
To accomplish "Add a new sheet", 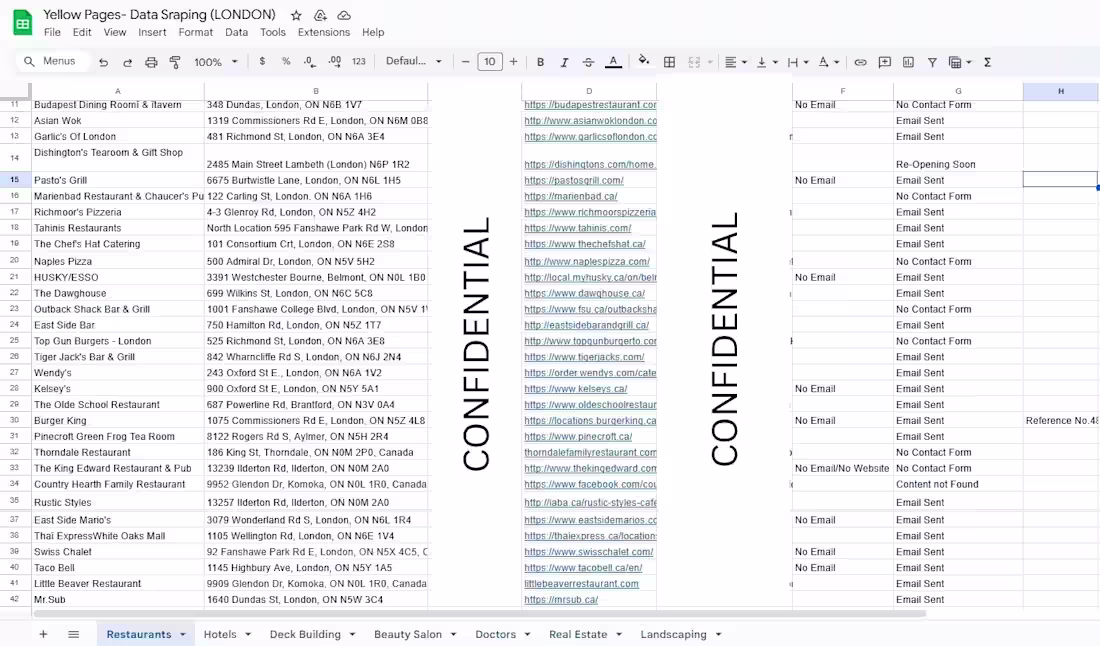I will point(43,634).
